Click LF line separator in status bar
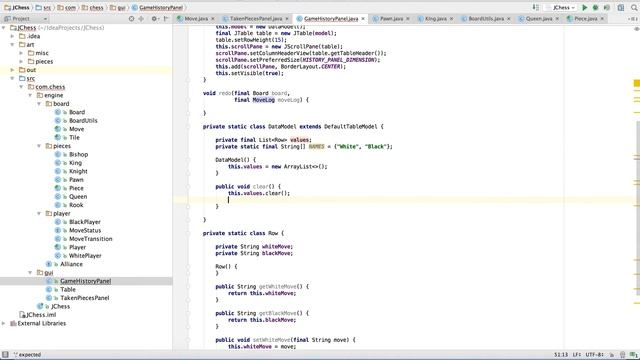The image size is (640, 360). [577, 355]
